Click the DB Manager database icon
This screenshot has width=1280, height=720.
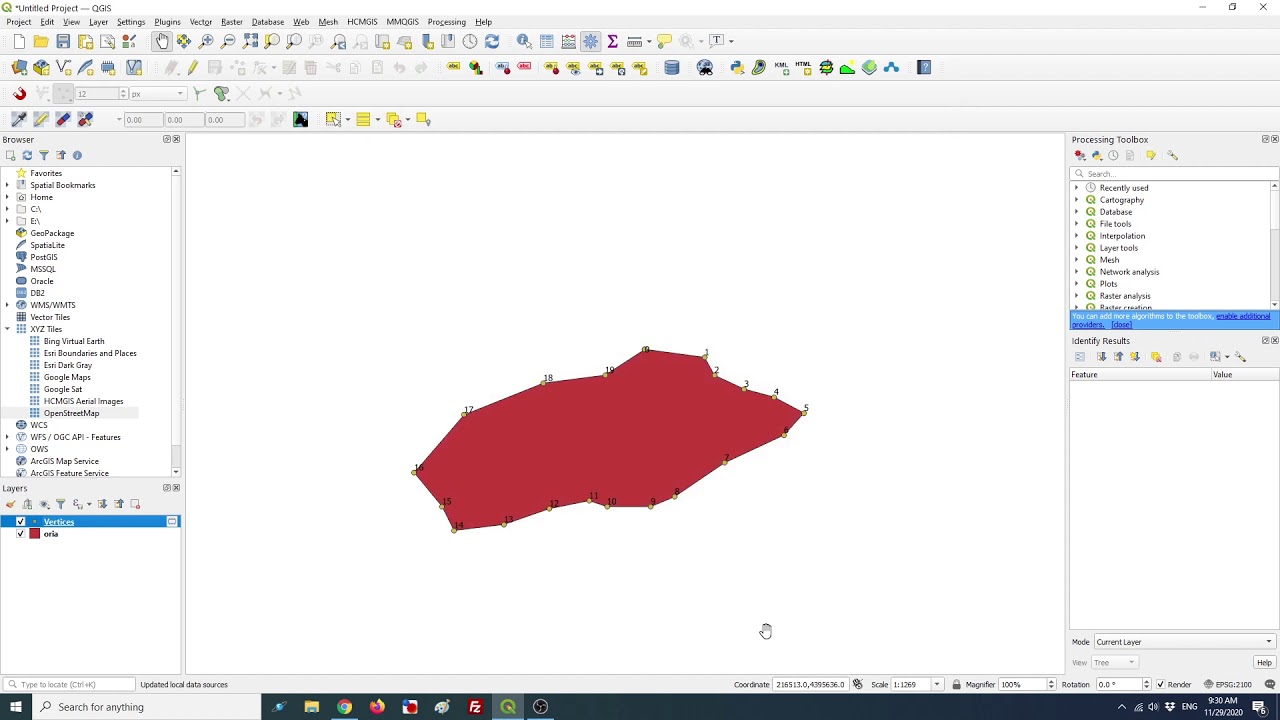[x=672, y=68]
